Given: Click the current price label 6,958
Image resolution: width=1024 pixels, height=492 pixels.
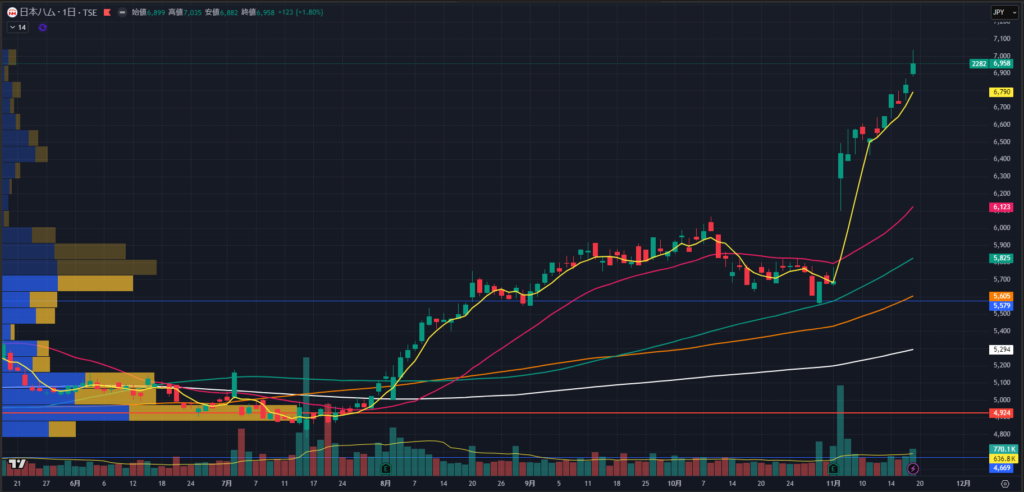Looking at the screenshot, I should (1001, 63).
